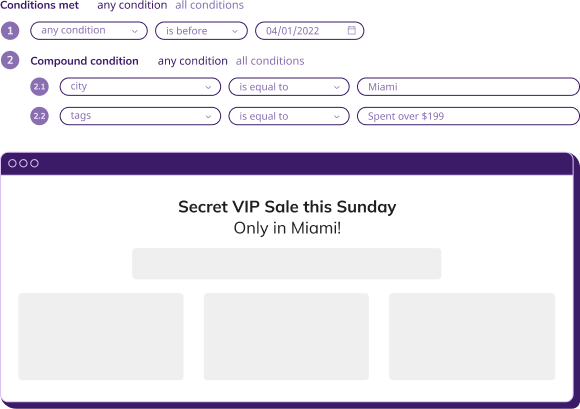
Task: Click the 'Spent over $199' value field
Action: click(468, 116)
